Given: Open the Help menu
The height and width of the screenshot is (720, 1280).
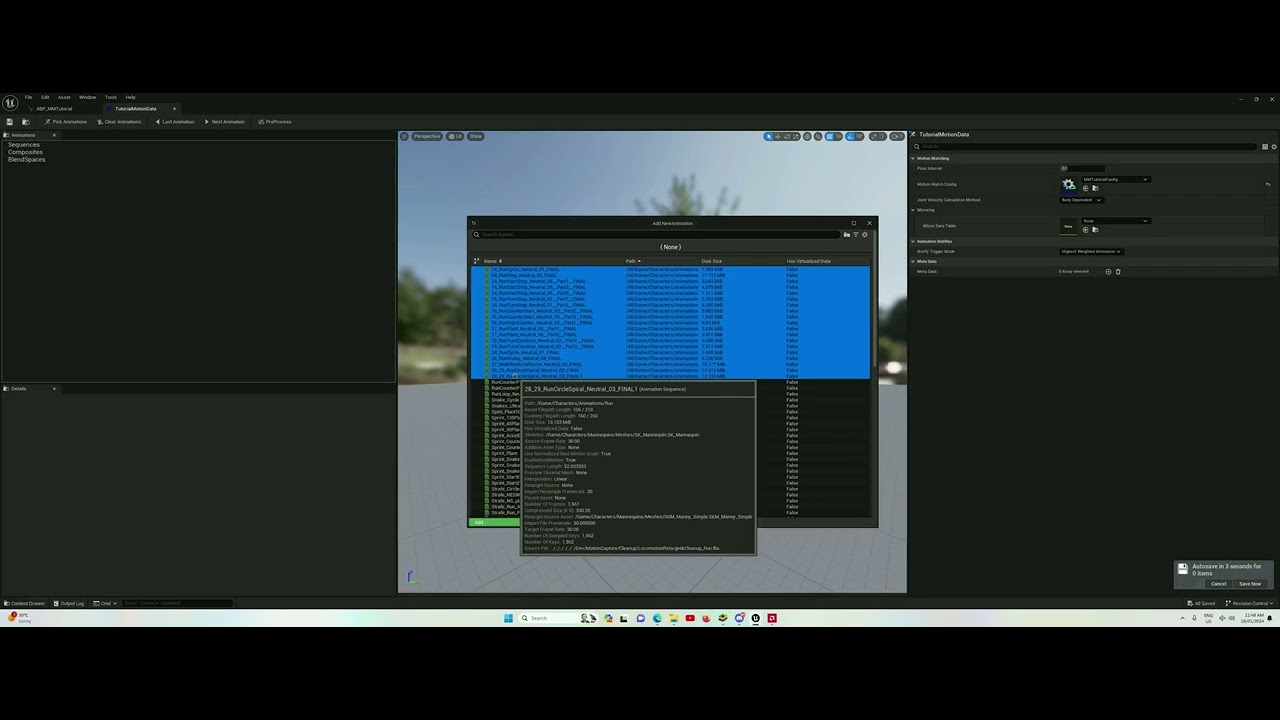Looking at the screenshot, I should (x=130, y=97).
